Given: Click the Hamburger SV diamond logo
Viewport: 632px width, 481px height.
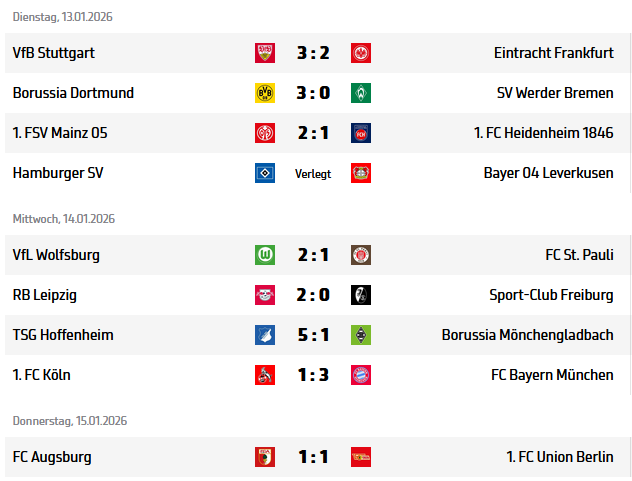Looking at the screenshot, I should tap(265, 173).
